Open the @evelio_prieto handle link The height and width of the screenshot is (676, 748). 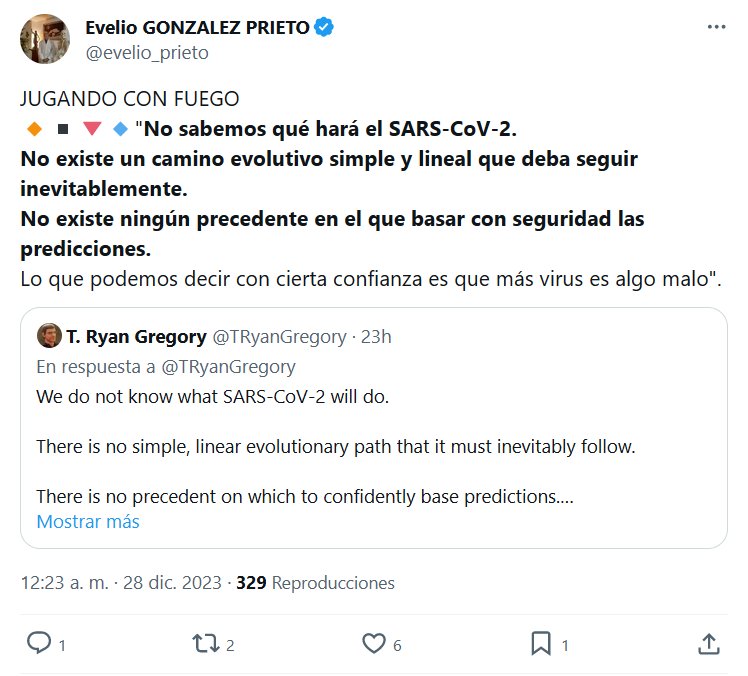click(147, 53)
